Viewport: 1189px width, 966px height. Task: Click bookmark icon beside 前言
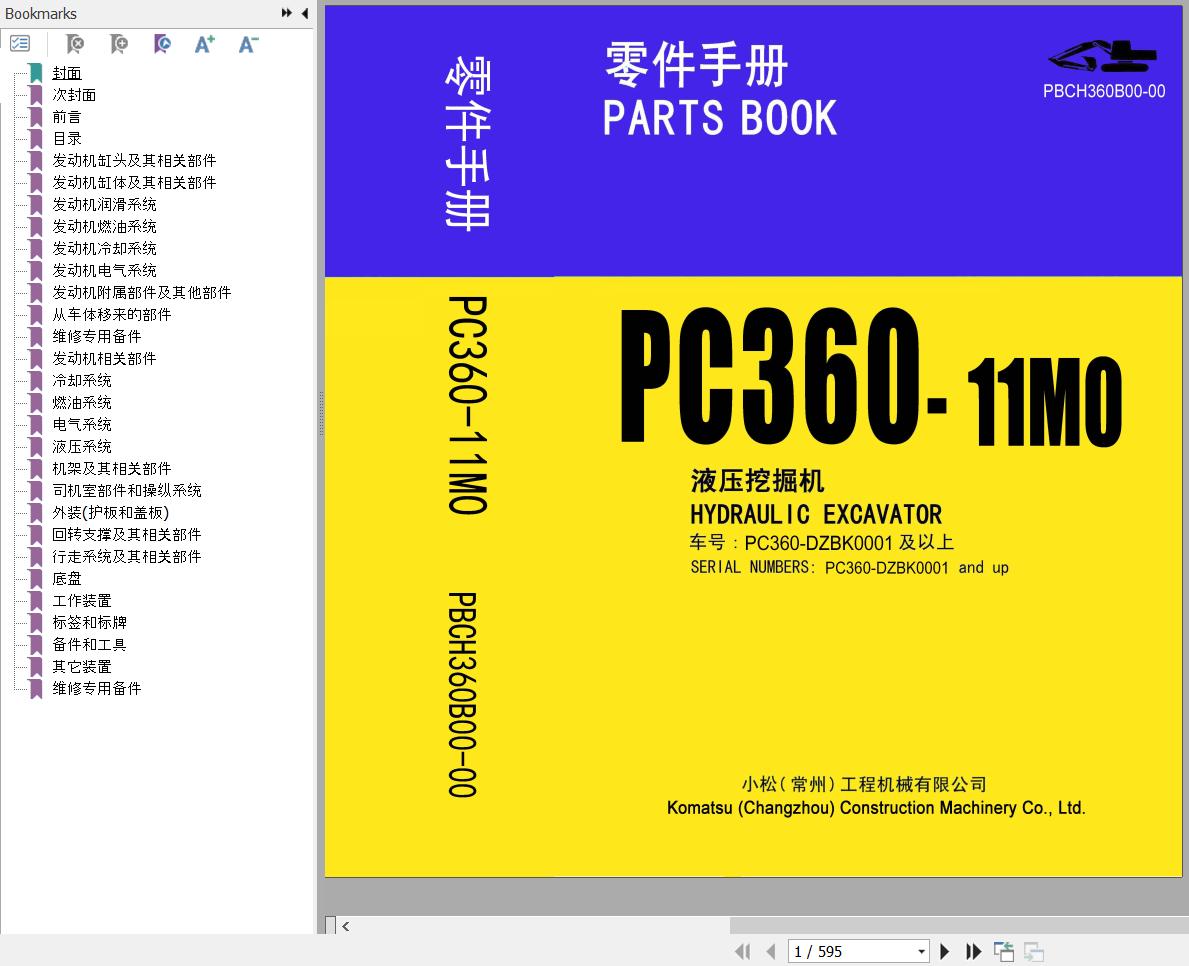36,118
